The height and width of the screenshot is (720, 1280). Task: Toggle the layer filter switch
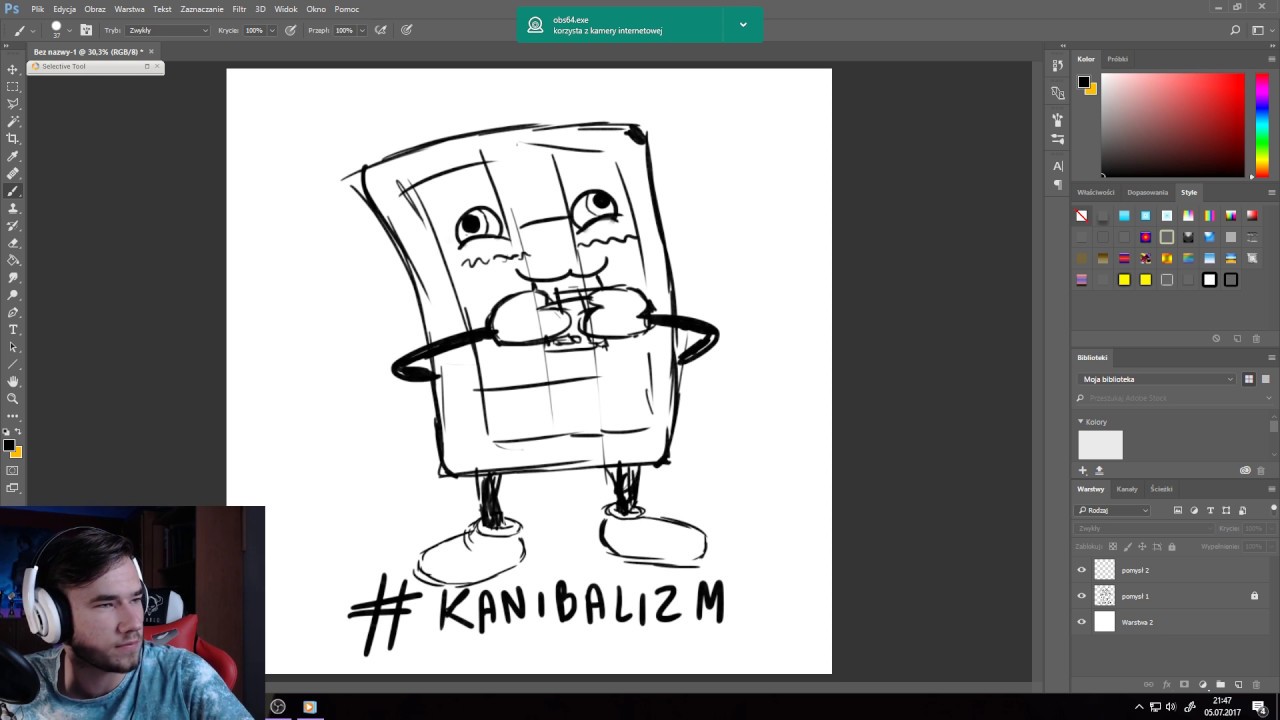1273,509
